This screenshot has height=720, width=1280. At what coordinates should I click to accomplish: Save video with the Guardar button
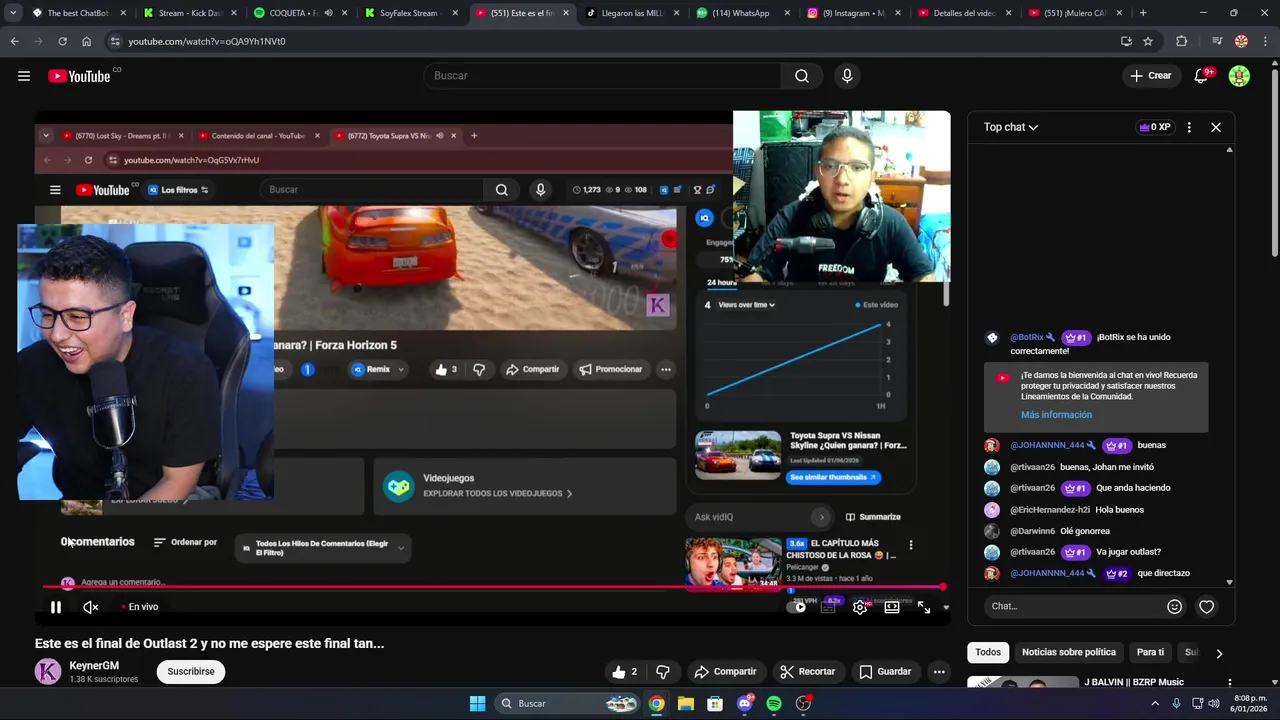(885, 672)
